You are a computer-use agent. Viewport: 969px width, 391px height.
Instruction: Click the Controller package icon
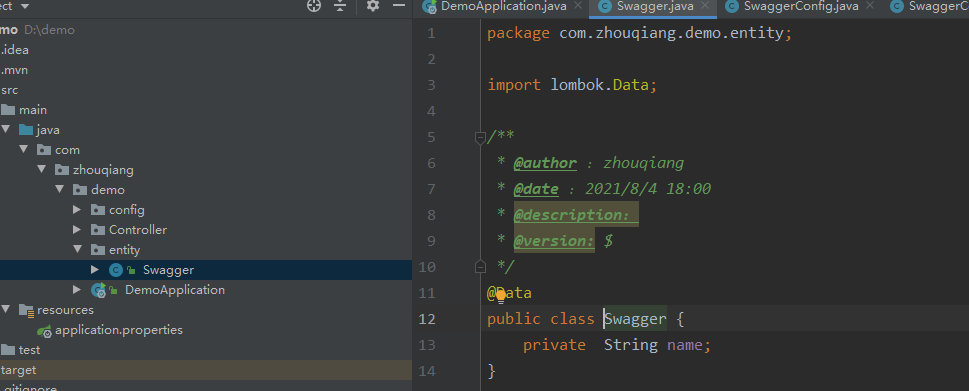pos(98,229)
